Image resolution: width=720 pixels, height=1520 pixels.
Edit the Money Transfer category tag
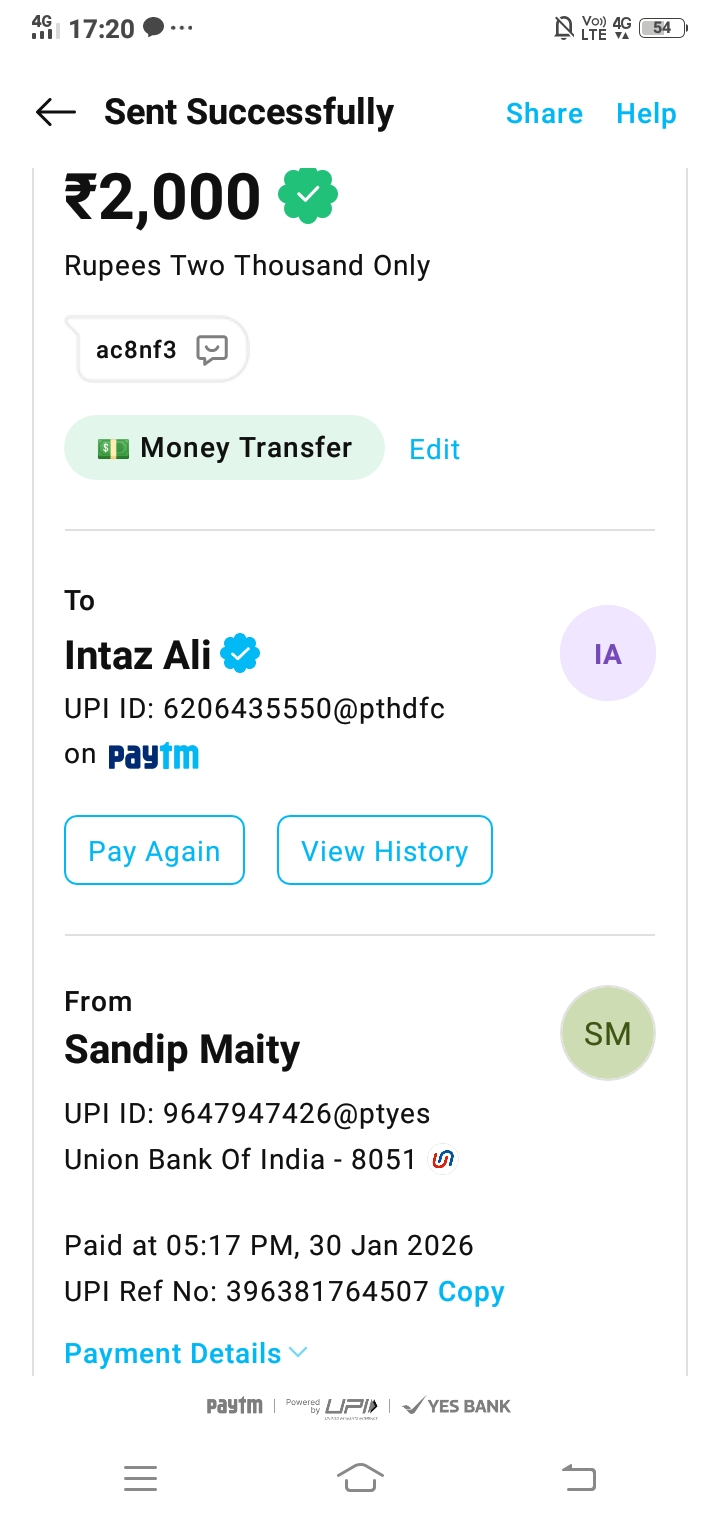click(x=435, y=449)
